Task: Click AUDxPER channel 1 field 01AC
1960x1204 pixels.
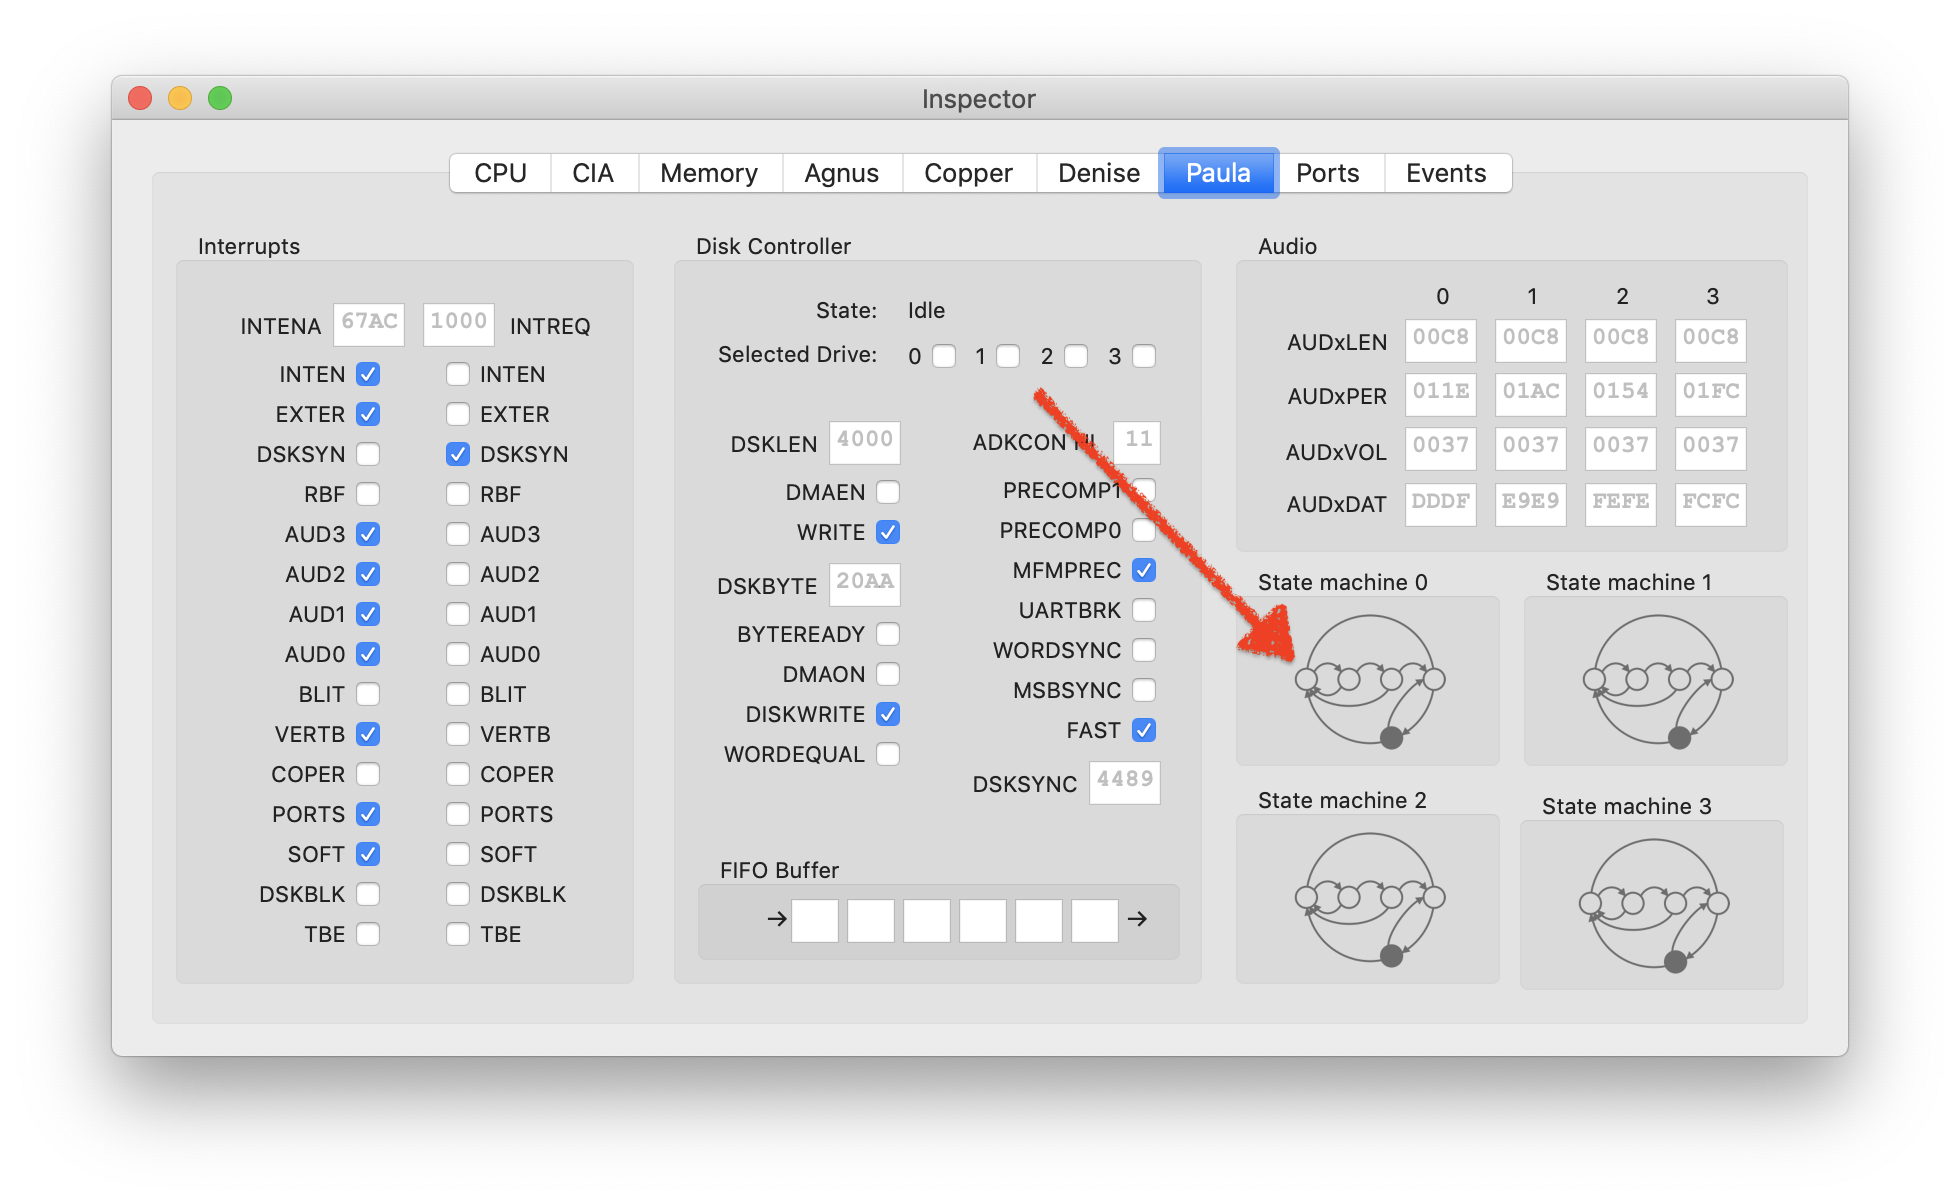Action: click(1531, 394)
